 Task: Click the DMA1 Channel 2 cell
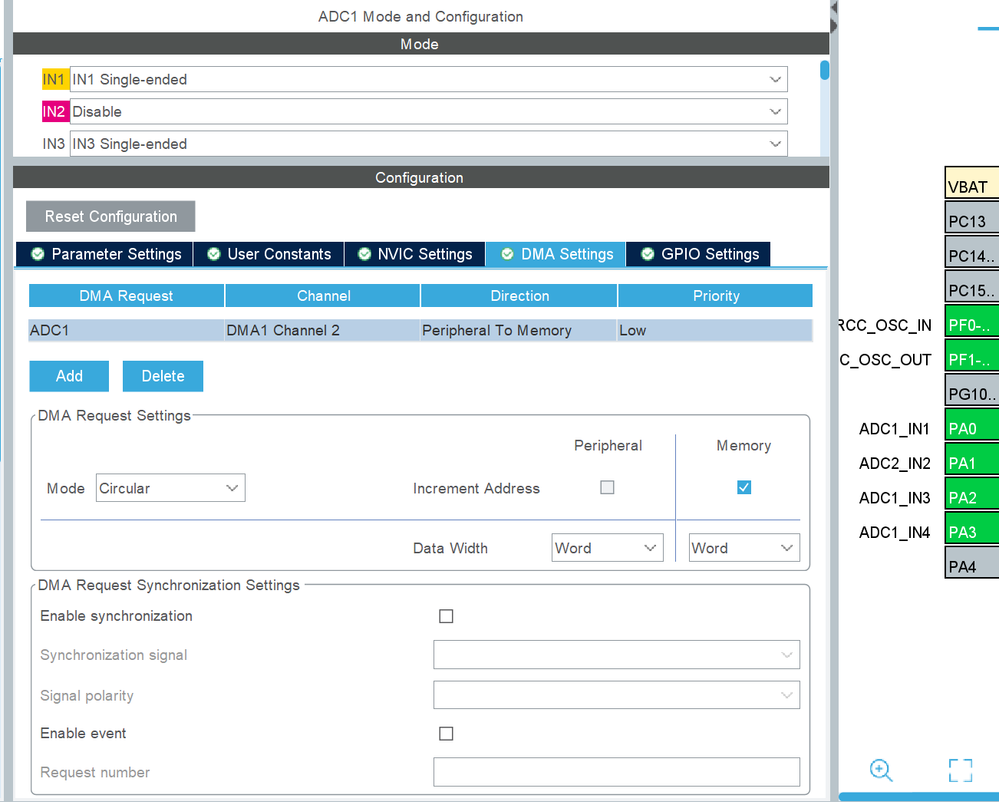pos(322,331)
